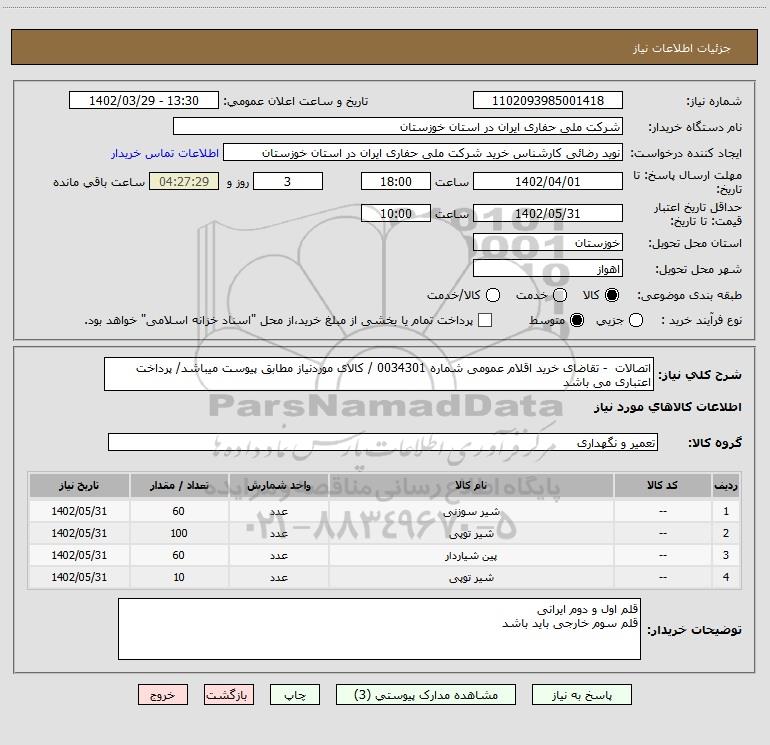
Task: Click the response deadline time 18:00 field
Action: 396,181
